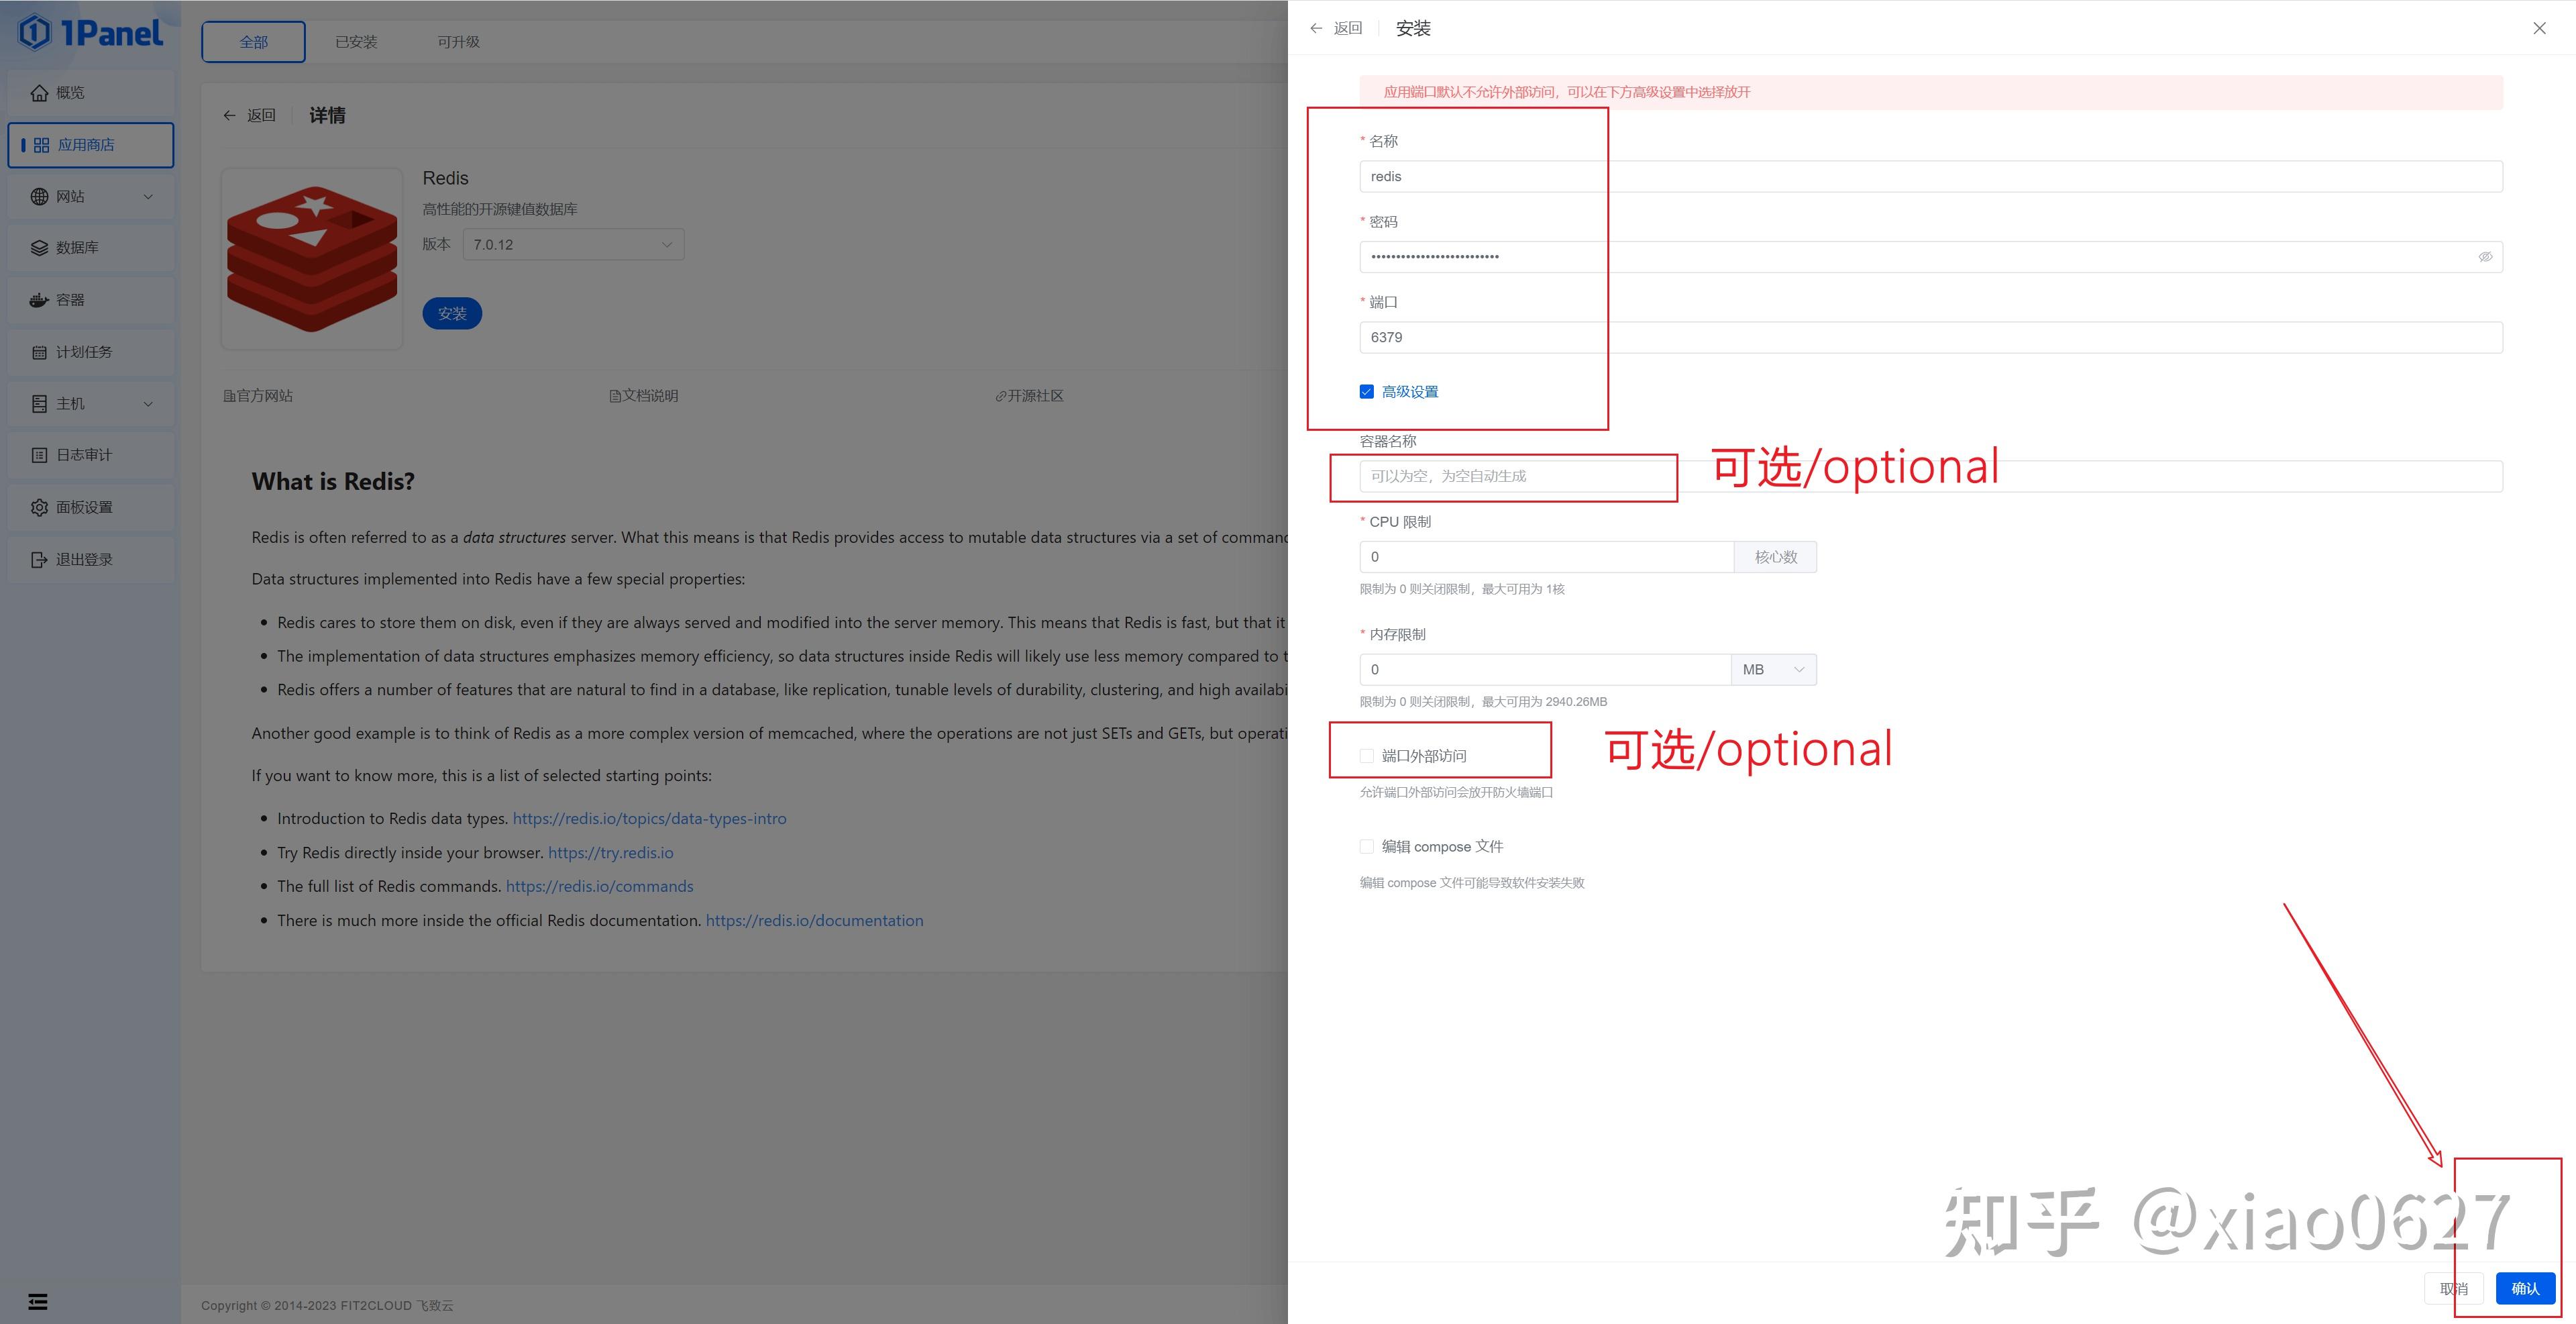Open the 官方网站 link
This screenshot has width=2576, height=1324.
click(x=258, y=396)
